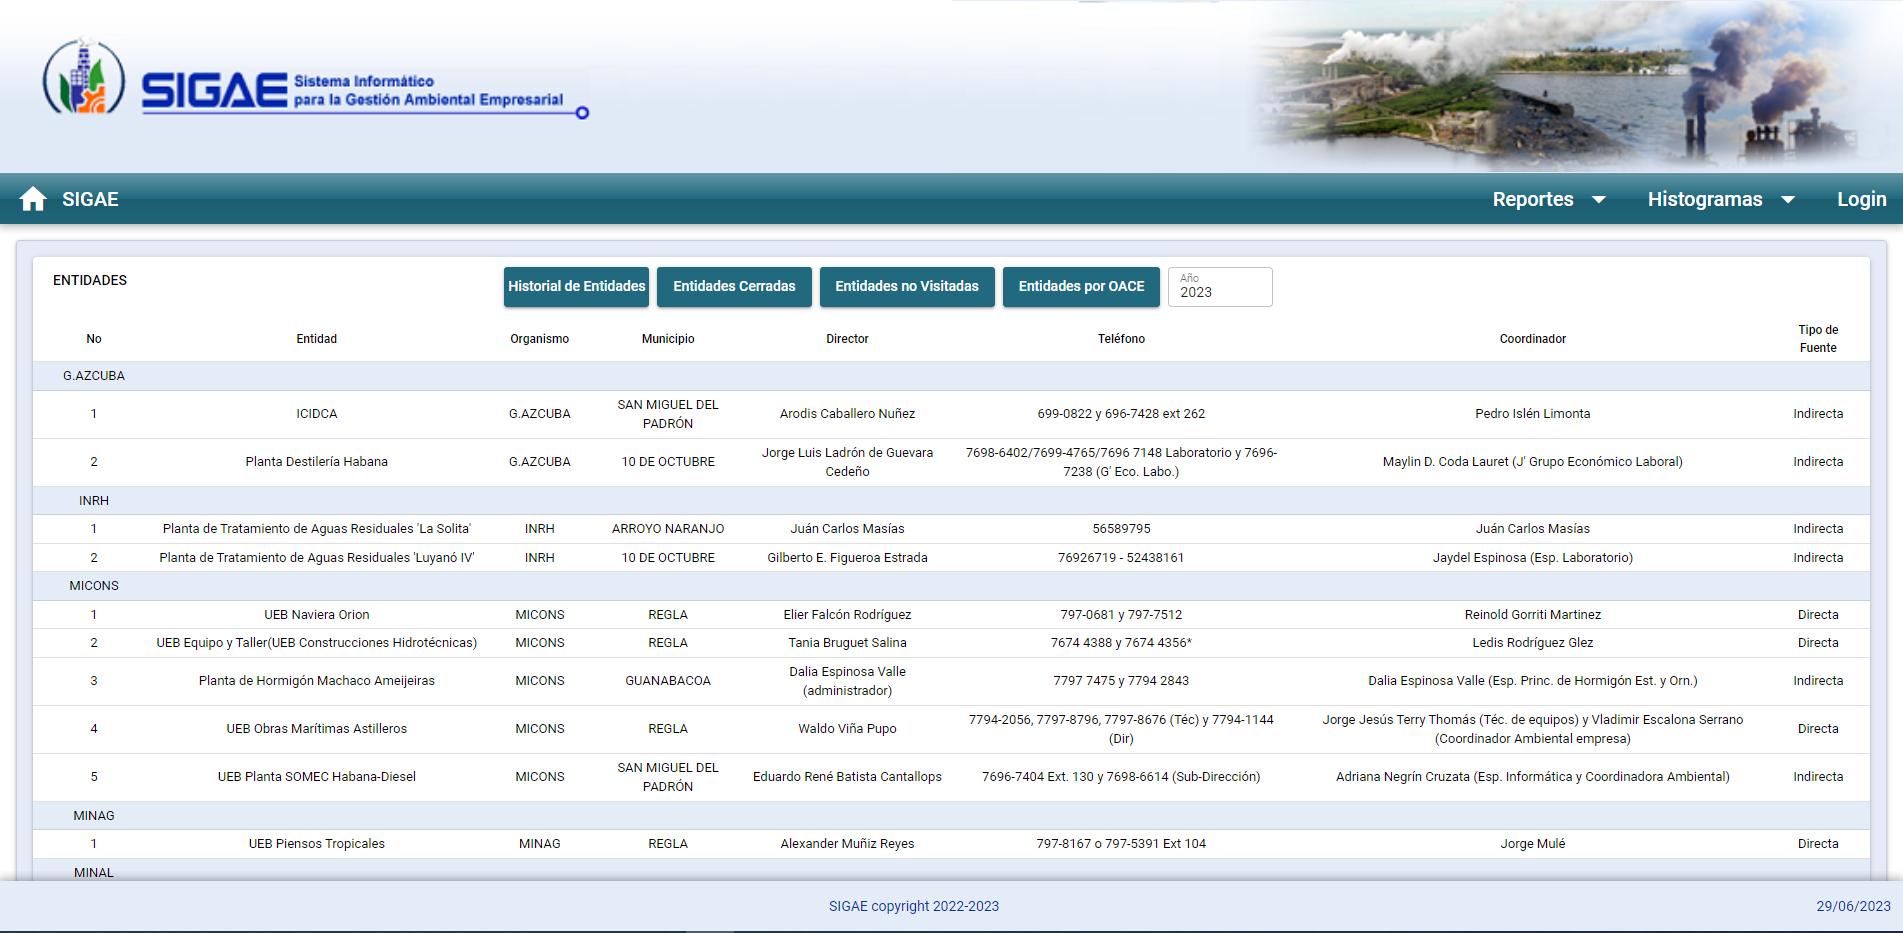1903x933 pixels.
Task: Click coordinator Ledis Rodríguez Glez
Action: pos(1532,643)
